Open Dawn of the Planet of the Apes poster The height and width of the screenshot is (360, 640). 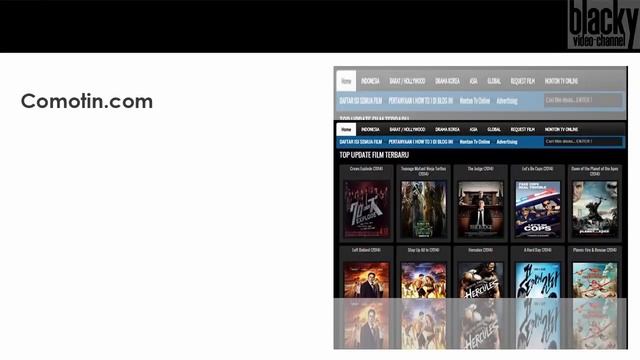pyautogui.click(x=595, y=209)
